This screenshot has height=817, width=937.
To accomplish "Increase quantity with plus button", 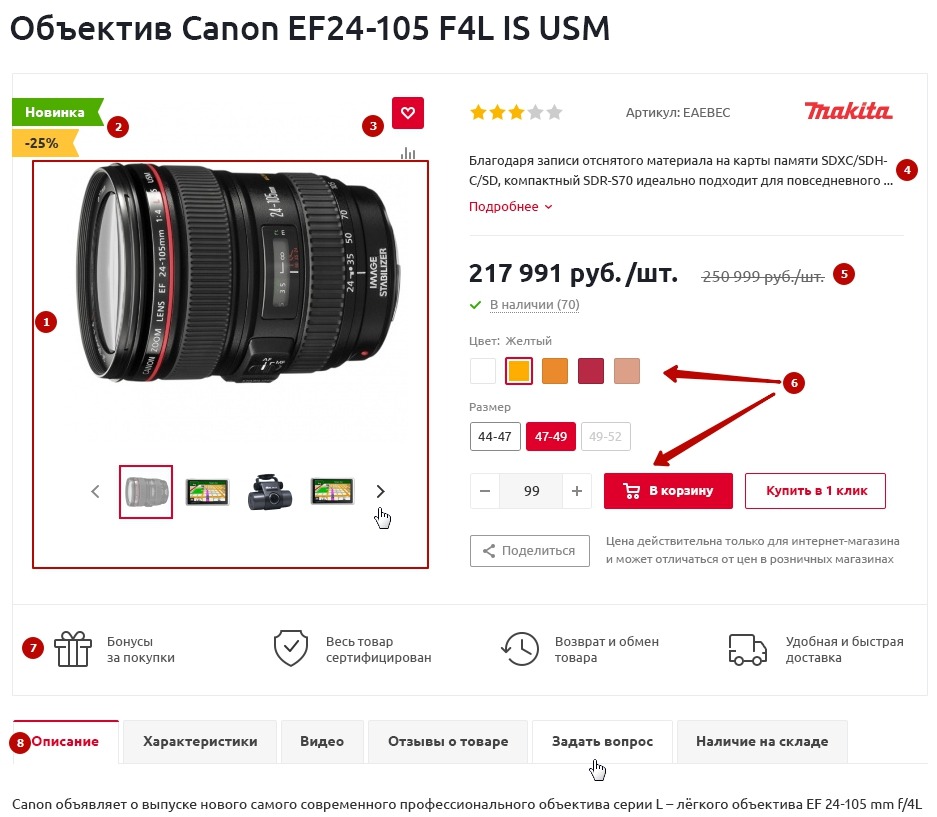I will point(577,491).
